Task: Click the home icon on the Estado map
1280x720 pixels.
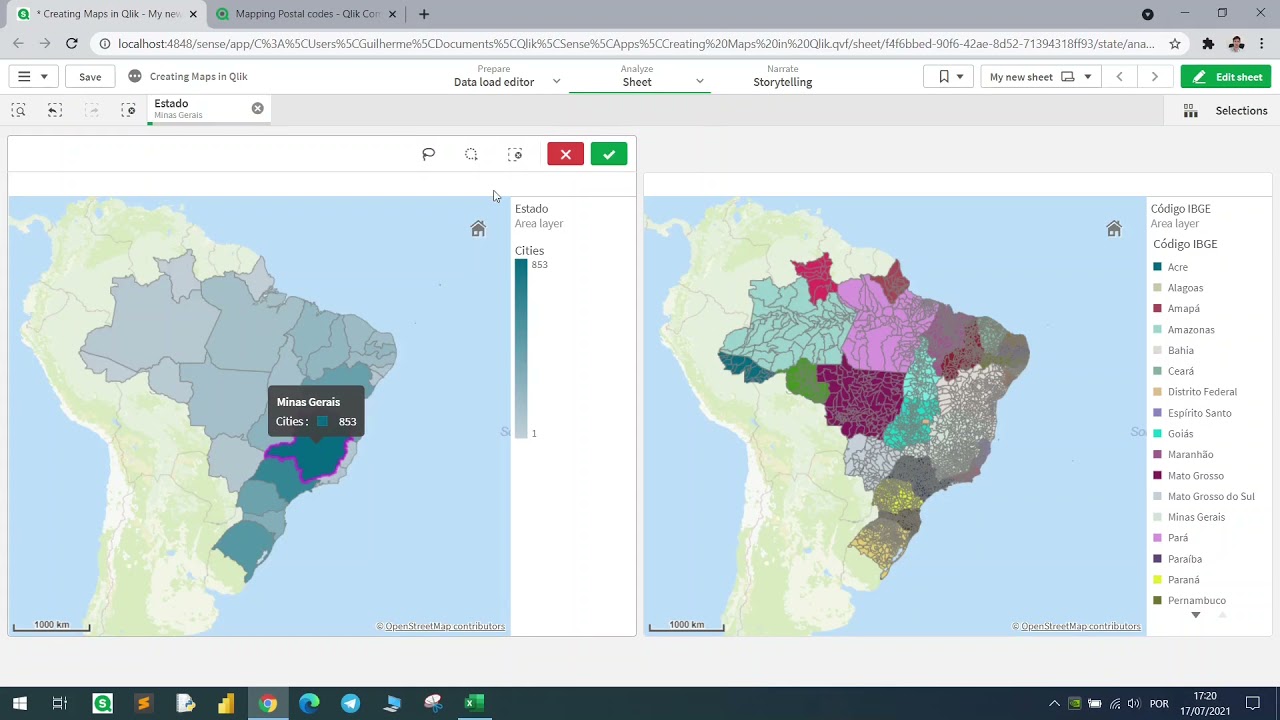Action: (x=478, y=229)
